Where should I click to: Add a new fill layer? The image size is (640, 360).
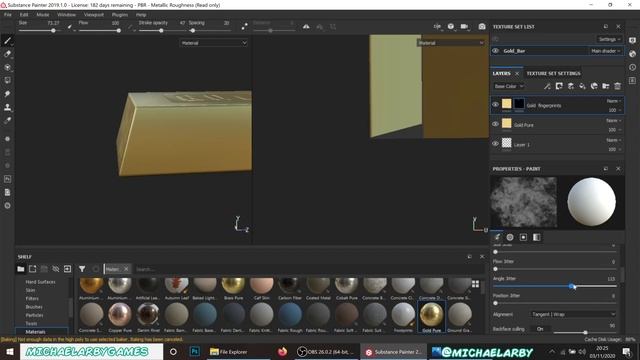click(582, 86)
